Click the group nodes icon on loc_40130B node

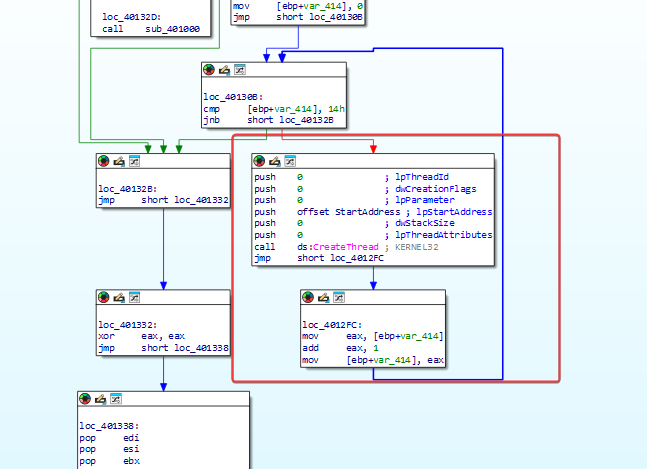pos(240,70)
